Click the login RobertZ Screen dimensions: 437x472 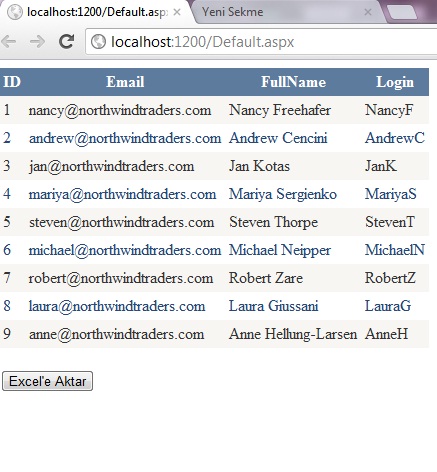(x=390, y=278)
